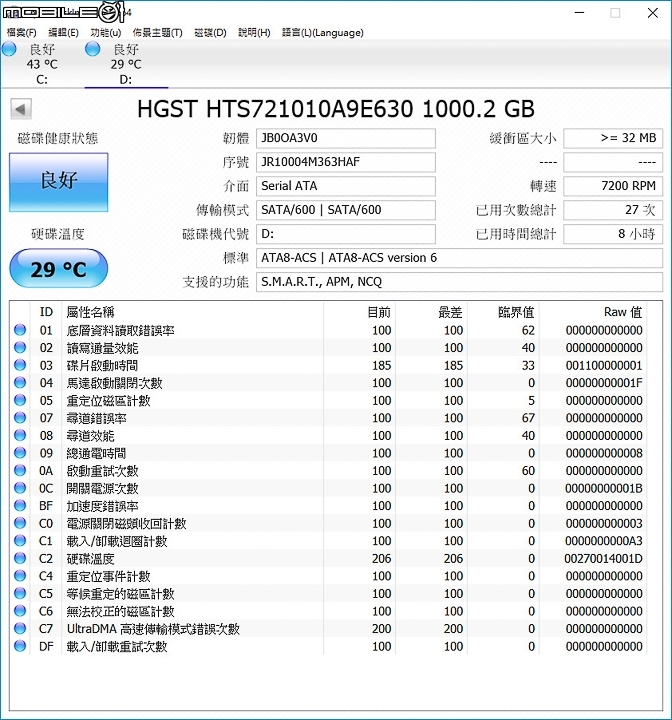Click the blue 良好 health status button
Screen dimensions: 672x720
coord(59,182)
